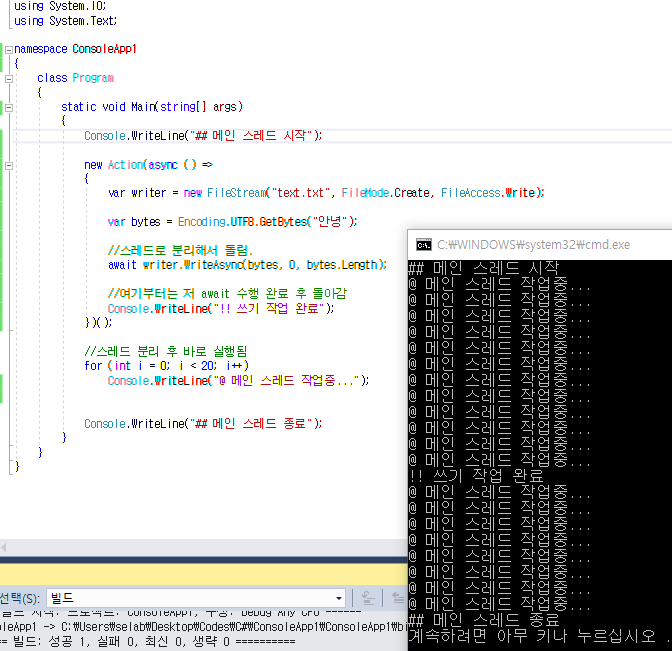Click the previous message icon in output toolbar
Screen dimensions: 672x651
click(369, 598)
